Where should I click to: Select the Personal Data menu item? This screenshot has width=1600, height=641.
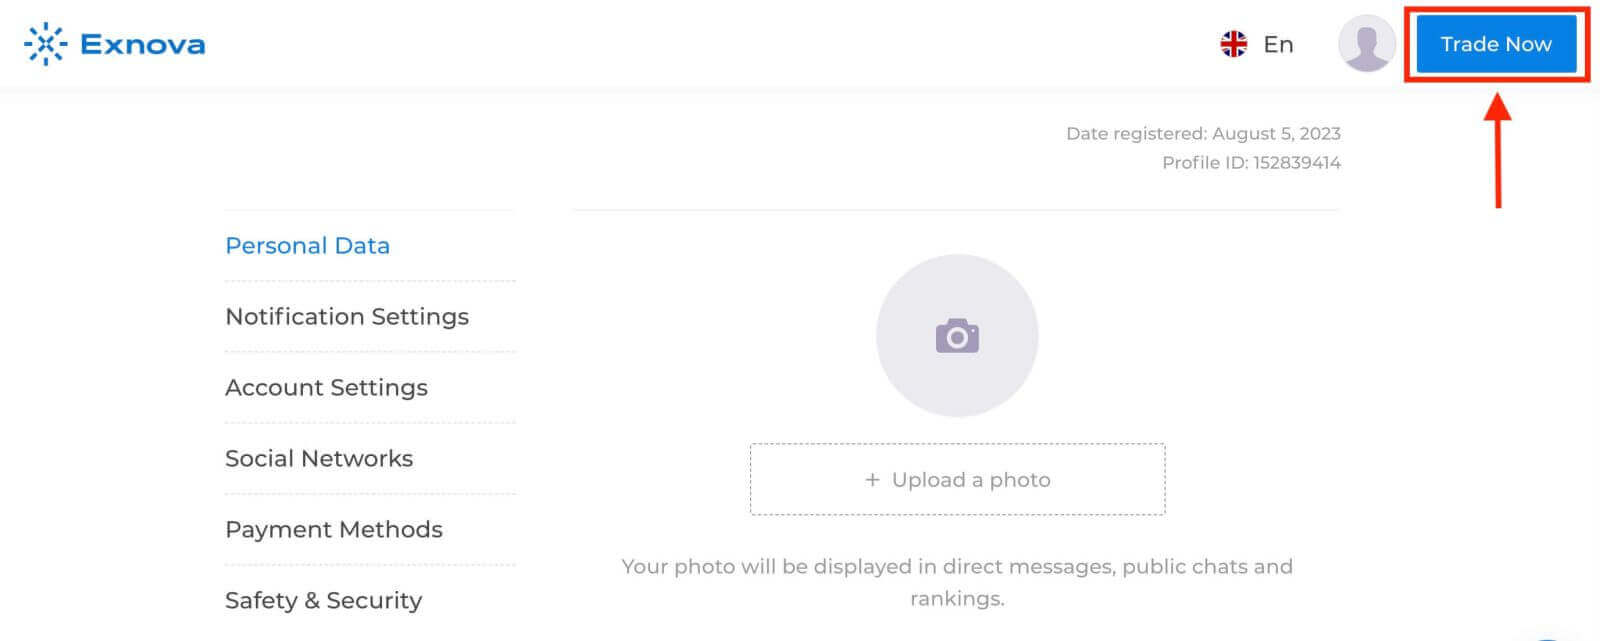coord(307,246)
